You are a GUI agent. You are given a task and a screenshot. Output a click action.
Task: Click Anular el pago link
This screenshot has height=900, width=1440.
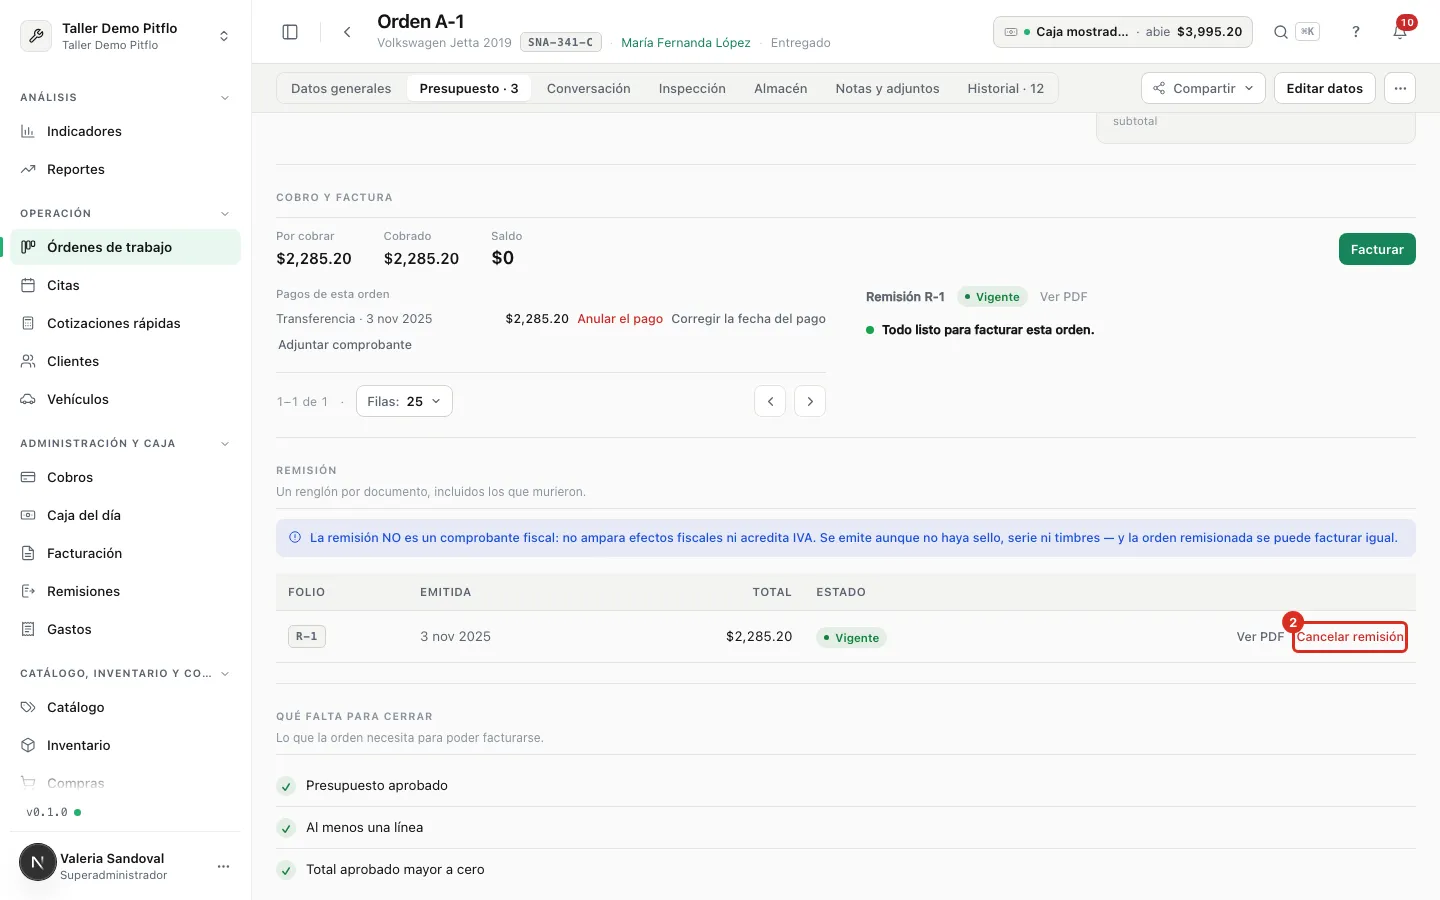620,319
